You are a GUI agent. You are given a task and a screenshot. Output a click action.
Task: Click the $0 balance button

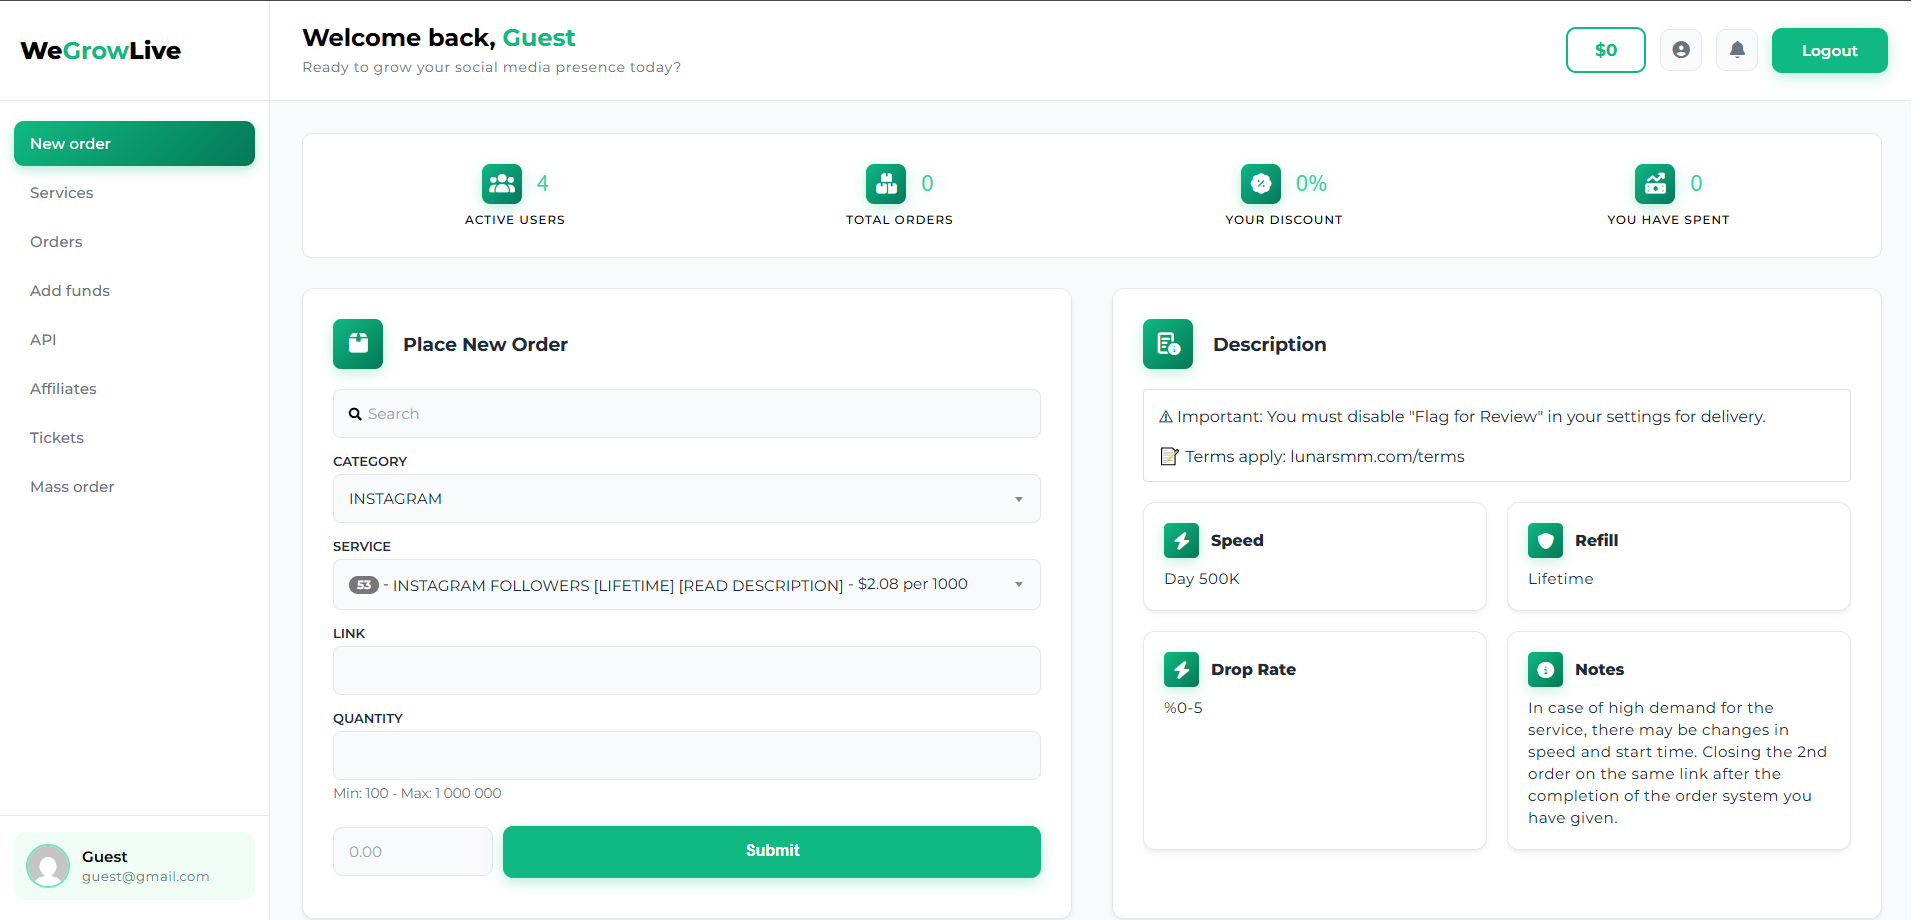click(1605, 50)
